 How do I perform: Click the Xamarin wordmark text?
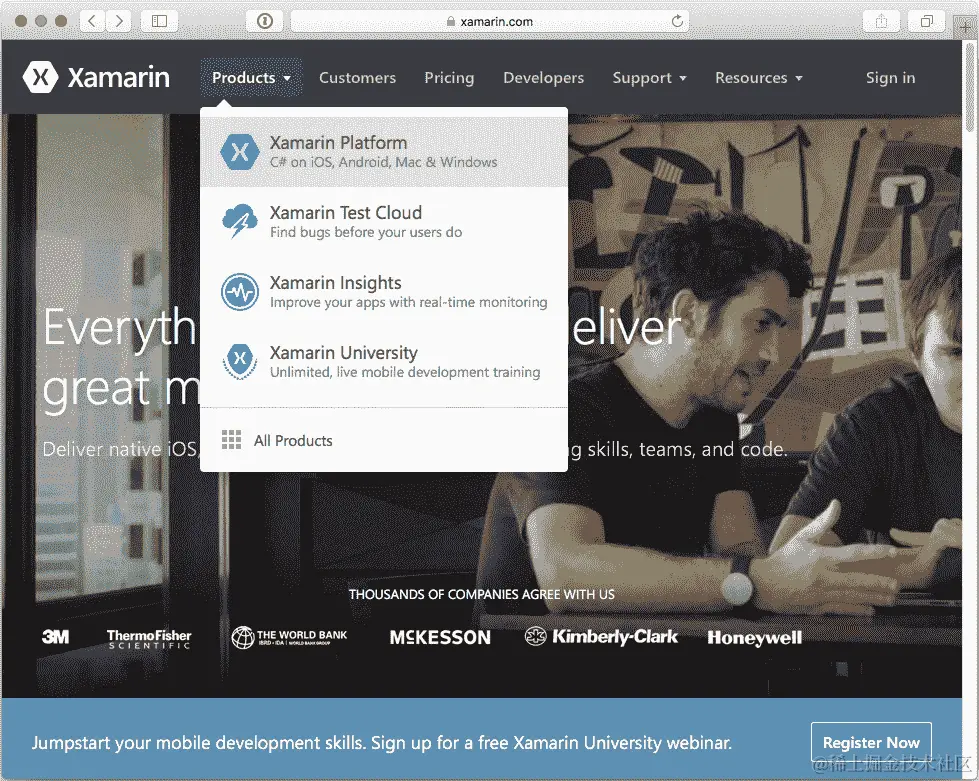[x=119, y=77]
